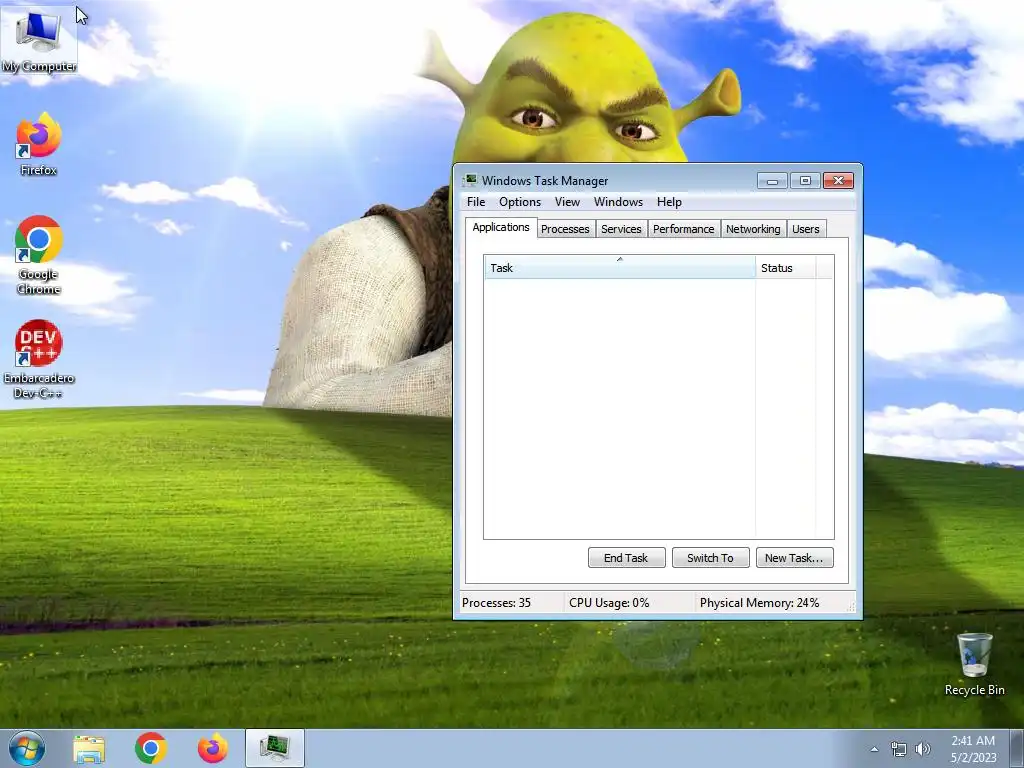This screenshot has height=768, width=1024.
Task: Switch to the Performance tab
Action: (684, 229)
